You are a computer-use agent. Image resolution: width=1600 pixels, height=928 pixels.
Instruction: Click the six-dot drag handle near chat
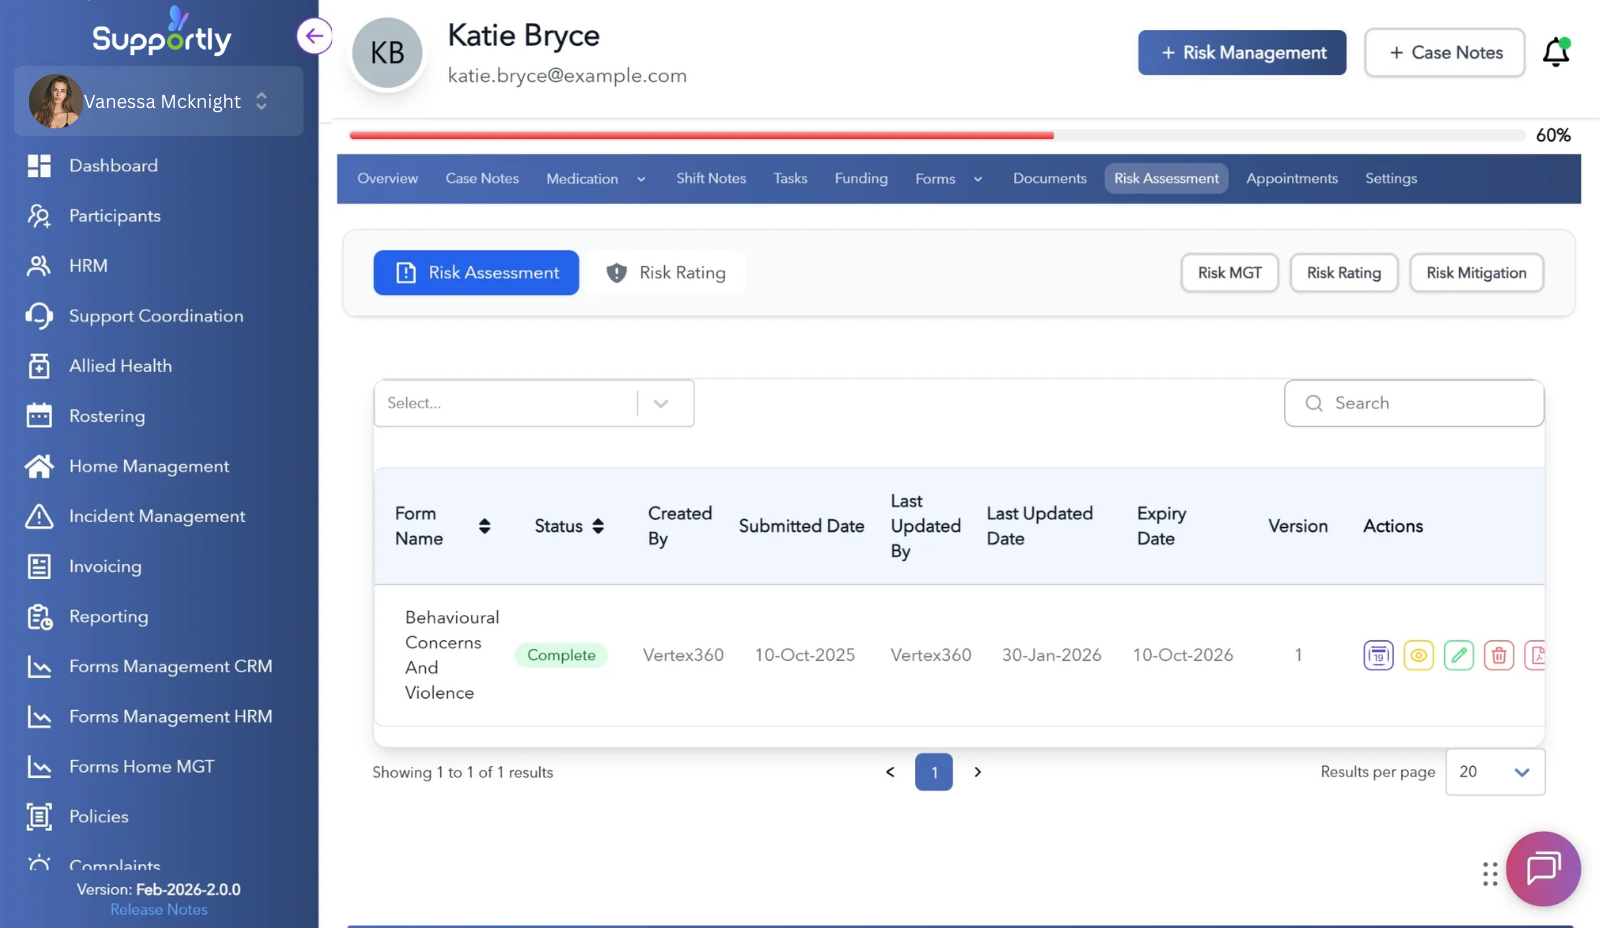point(1490,874)
